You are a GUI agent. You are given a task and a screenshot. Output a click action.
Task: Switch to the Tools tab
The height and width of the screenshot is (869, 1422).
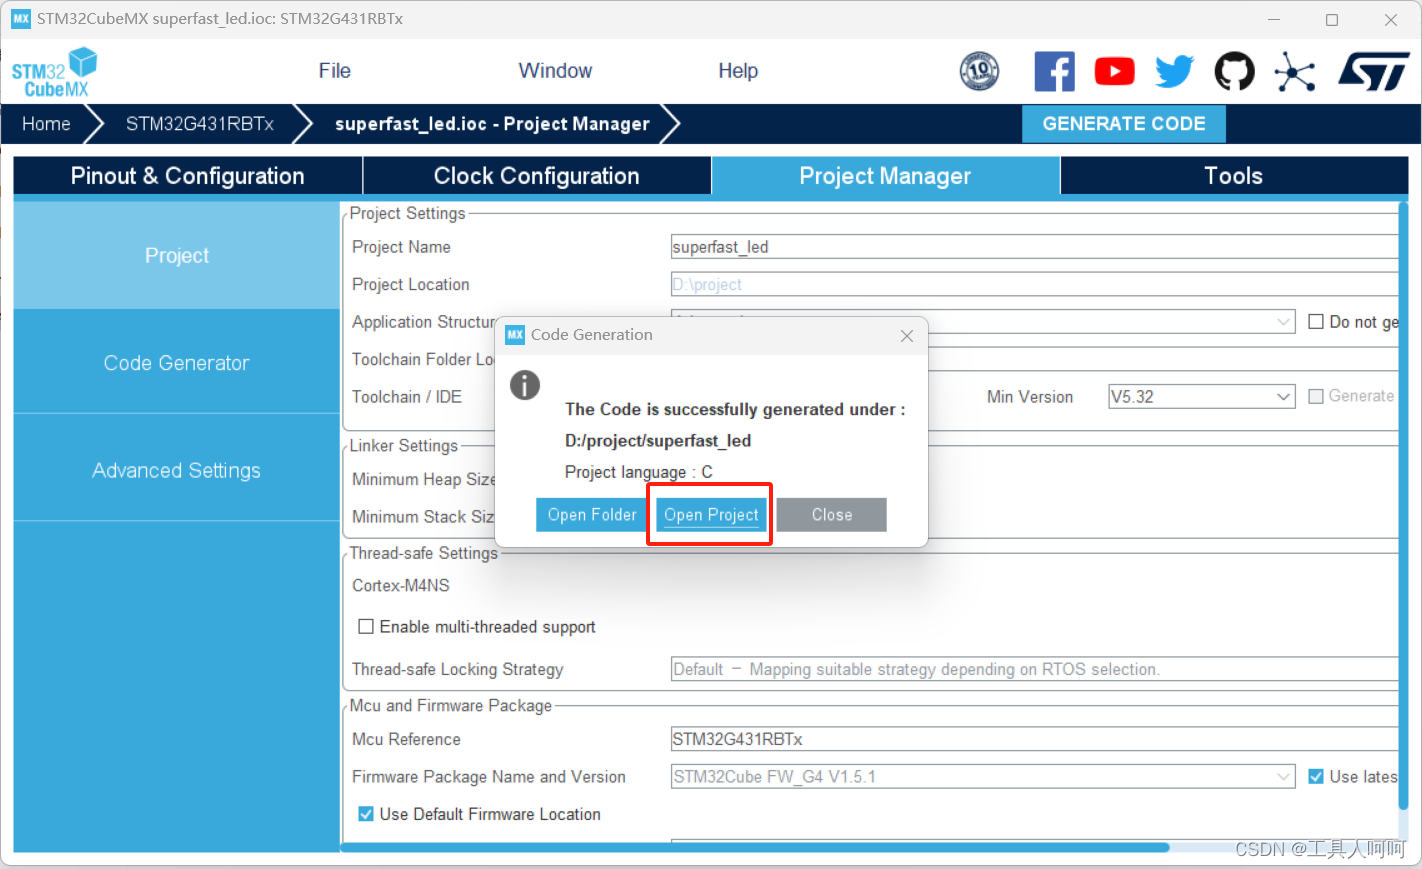point(1234,176)
